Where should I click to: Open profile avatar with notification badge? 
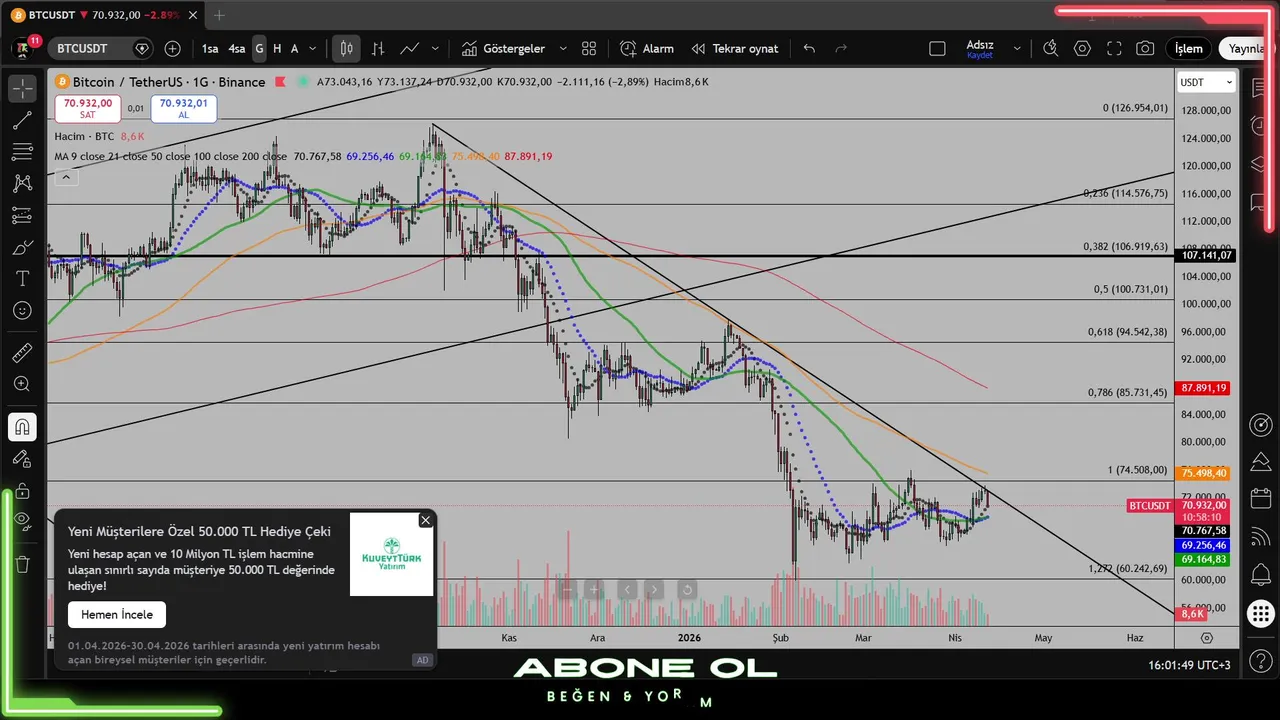click(x=24, y=47)
